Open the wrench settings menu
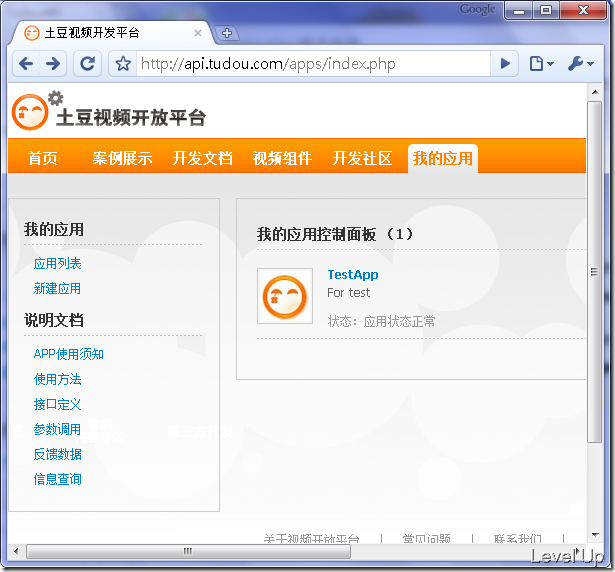Image resolution: width=615 pixels, height=572 pixels. 580,63
